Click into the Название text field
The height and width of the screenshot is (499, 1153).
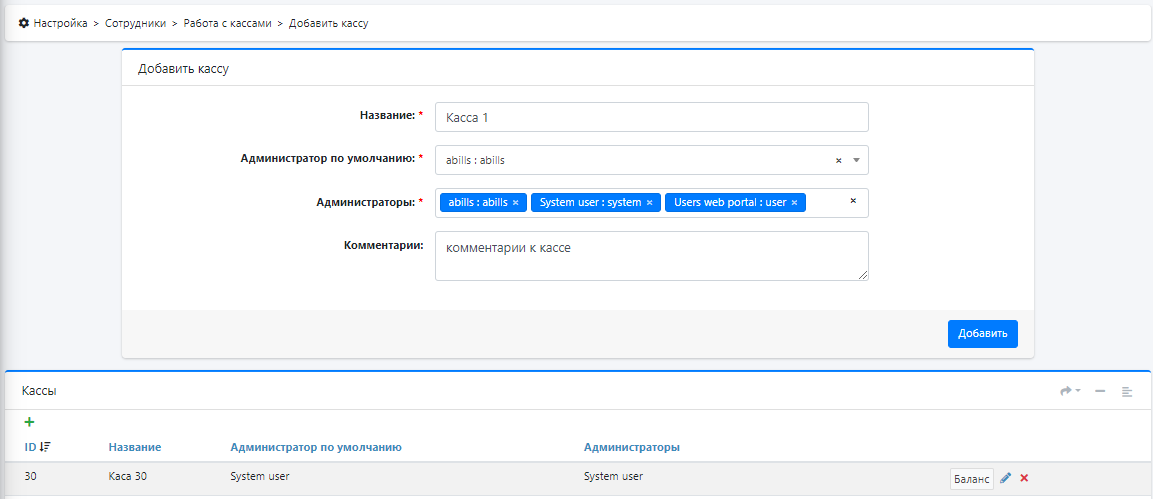(651, 117)
